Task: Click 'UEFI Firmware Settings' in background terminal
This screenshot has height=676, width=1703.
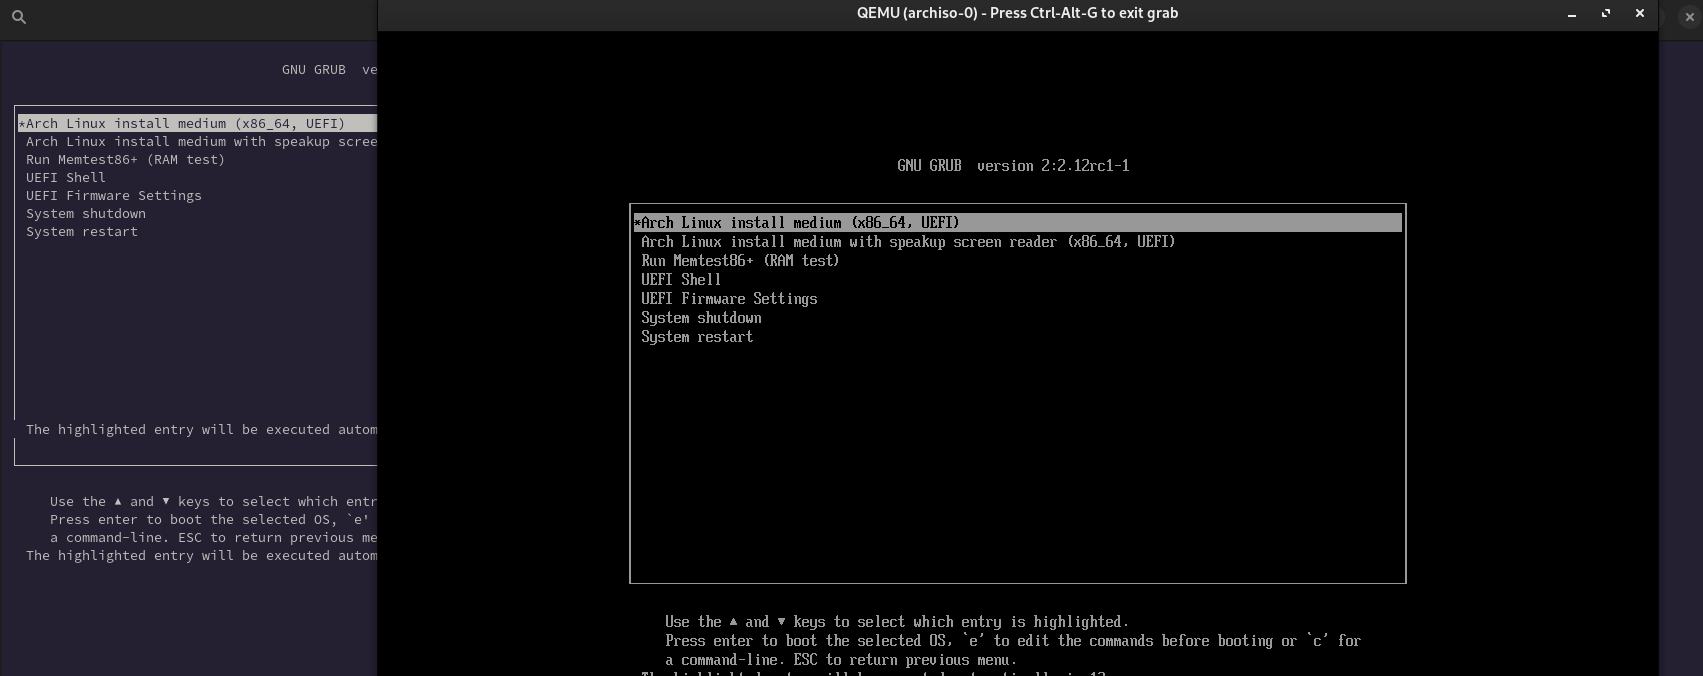Action: point(114,196)
